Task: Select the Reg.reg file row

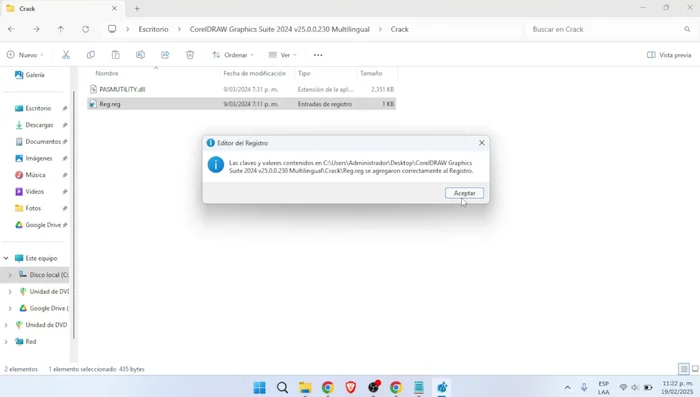Action: coord(242,104)
